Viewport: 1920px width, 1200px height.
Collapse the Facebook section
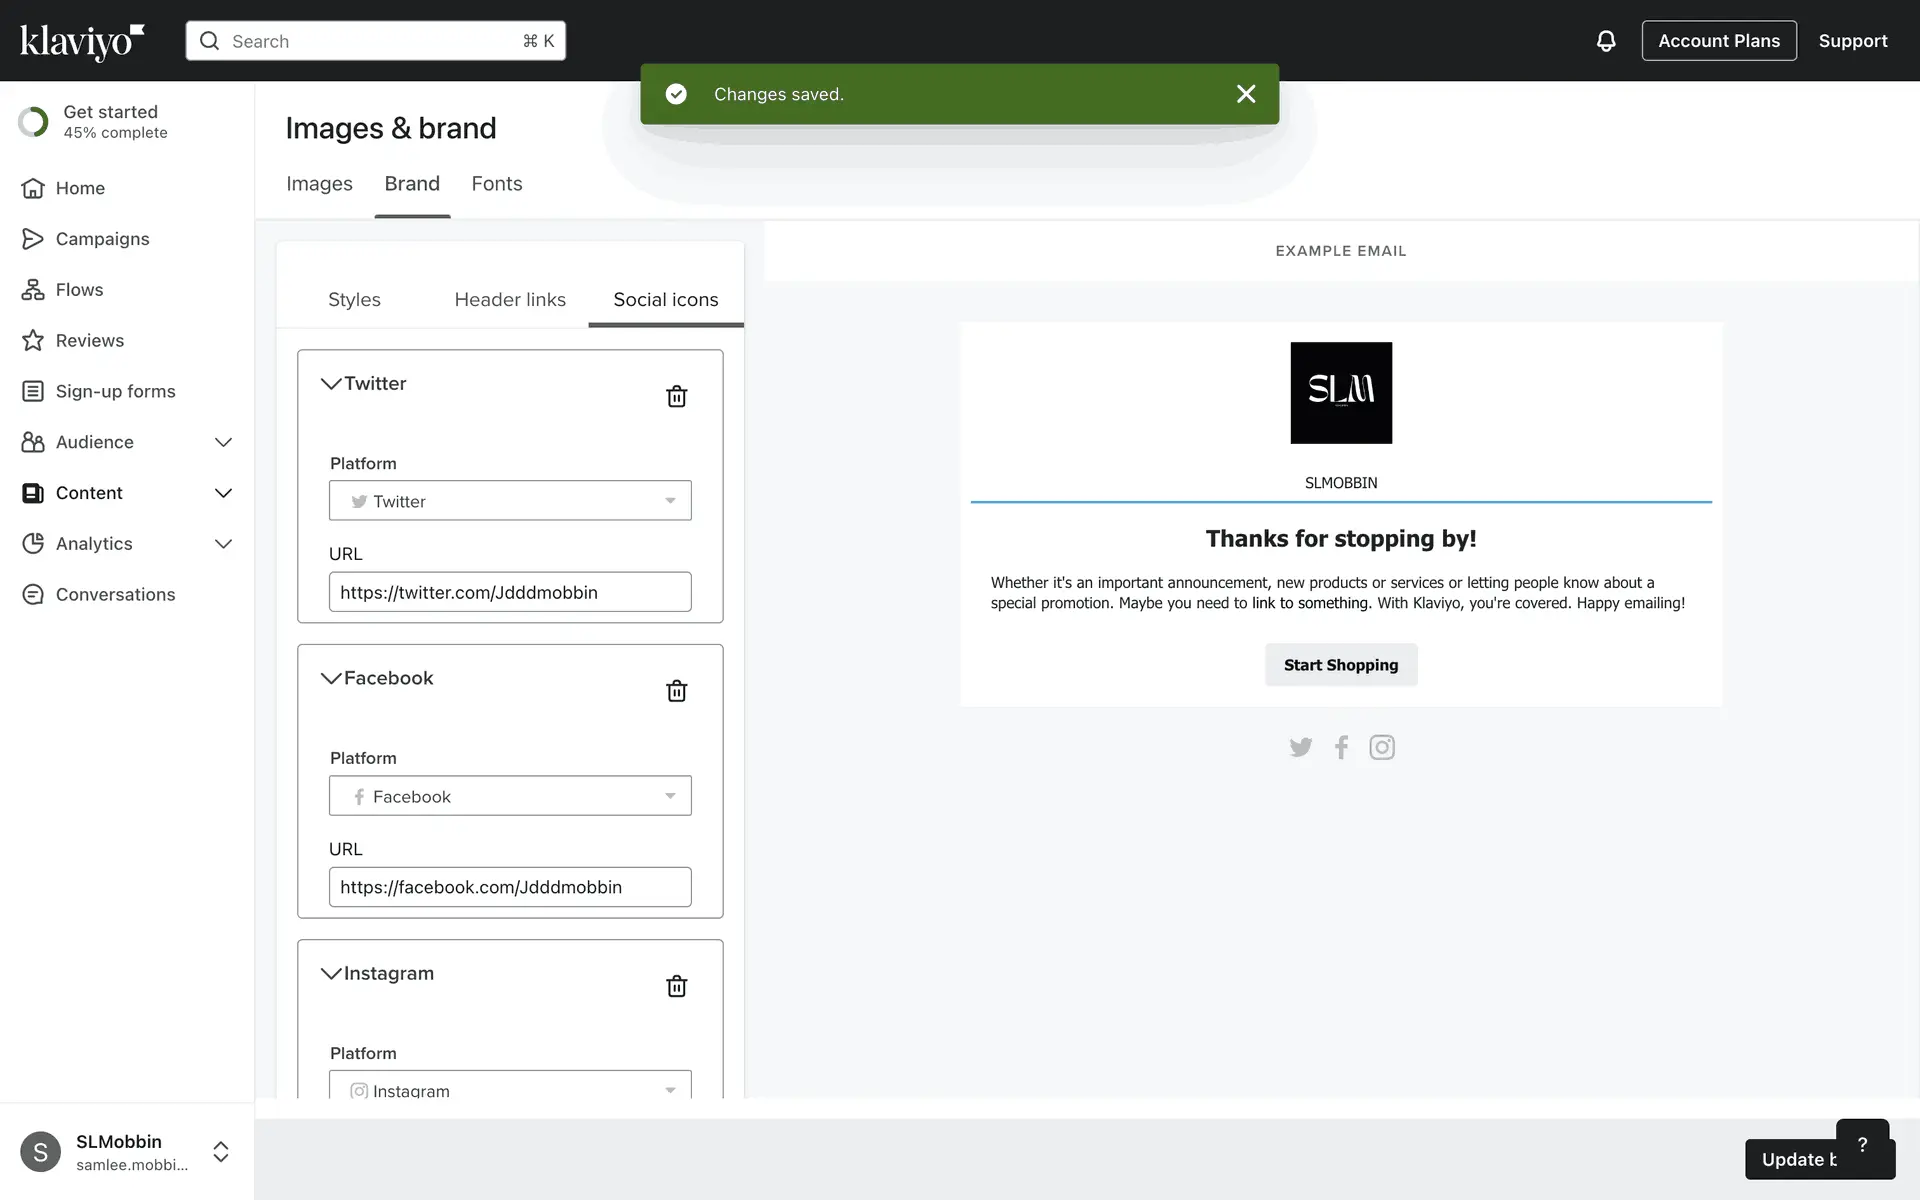(331, 678)
